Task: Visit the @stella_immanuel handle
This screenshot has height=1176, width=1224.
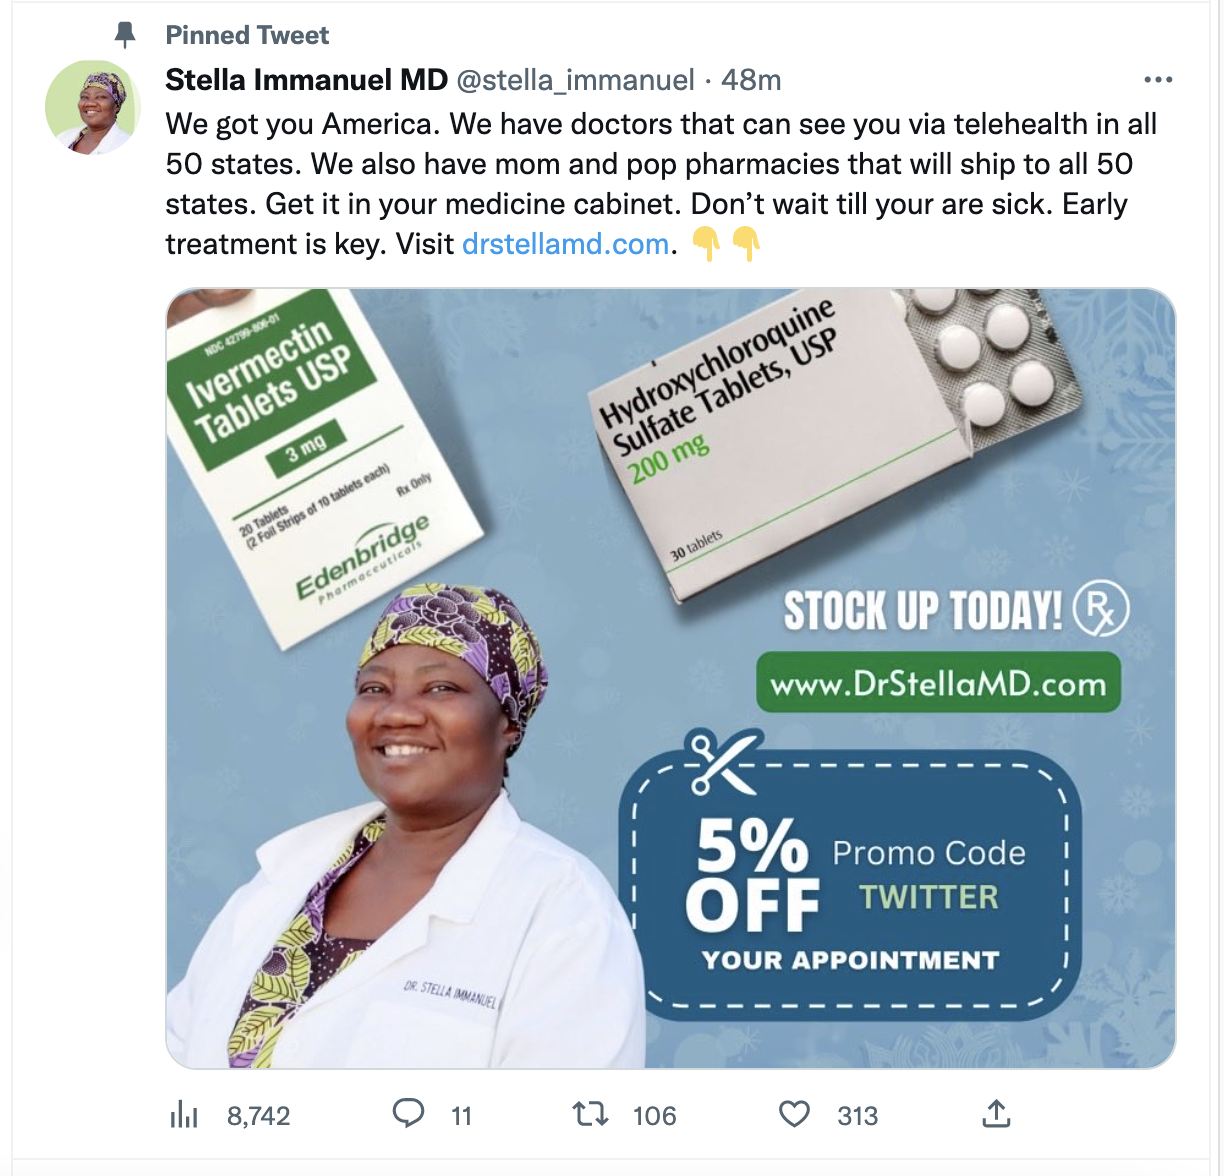Action: pyautogui.click(x=574, y=81)
